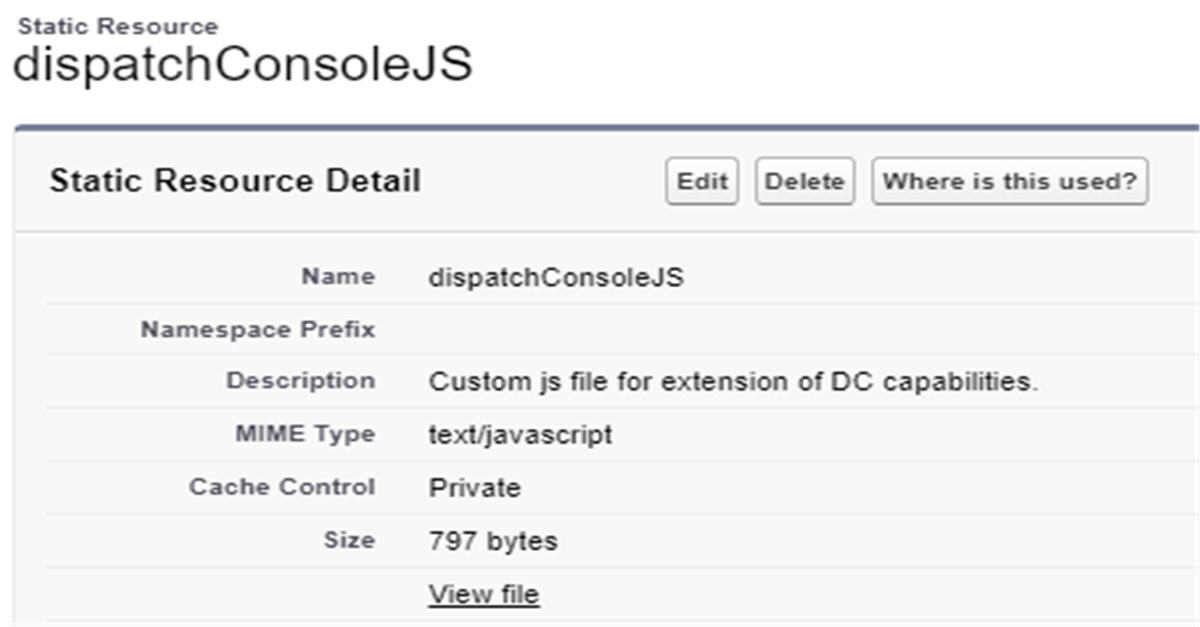This screenshot has height=627, width=1200.
Task: Select the dispatchConsoleJS value in the Name row
Action: click(556, 278)
